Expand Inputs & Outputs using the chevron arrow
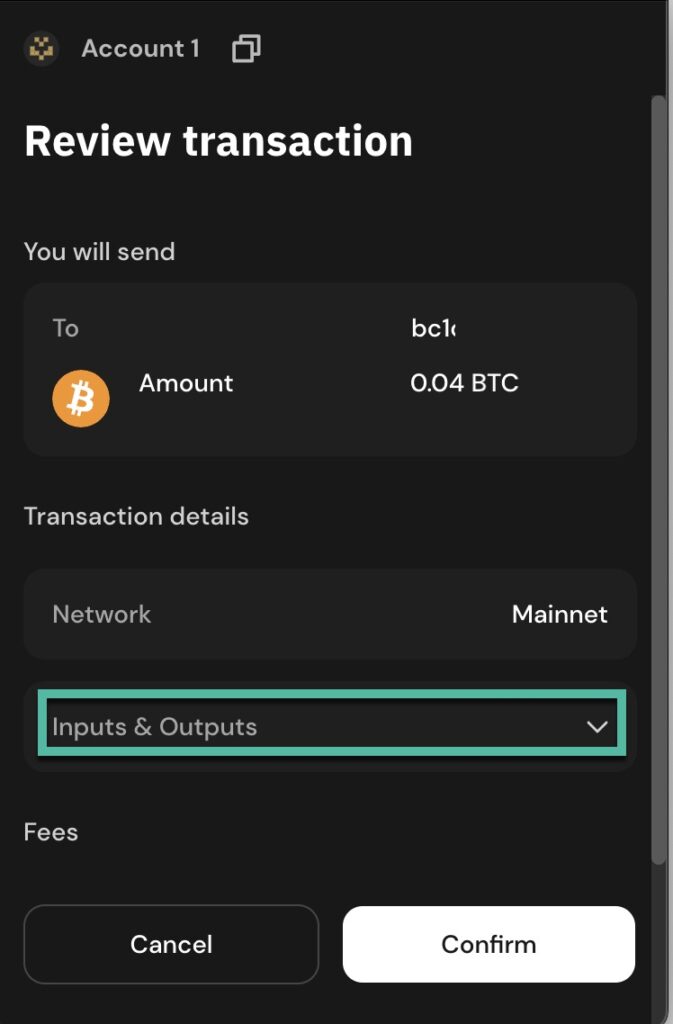Screen dimensions: 673x1024 point(597,727)
